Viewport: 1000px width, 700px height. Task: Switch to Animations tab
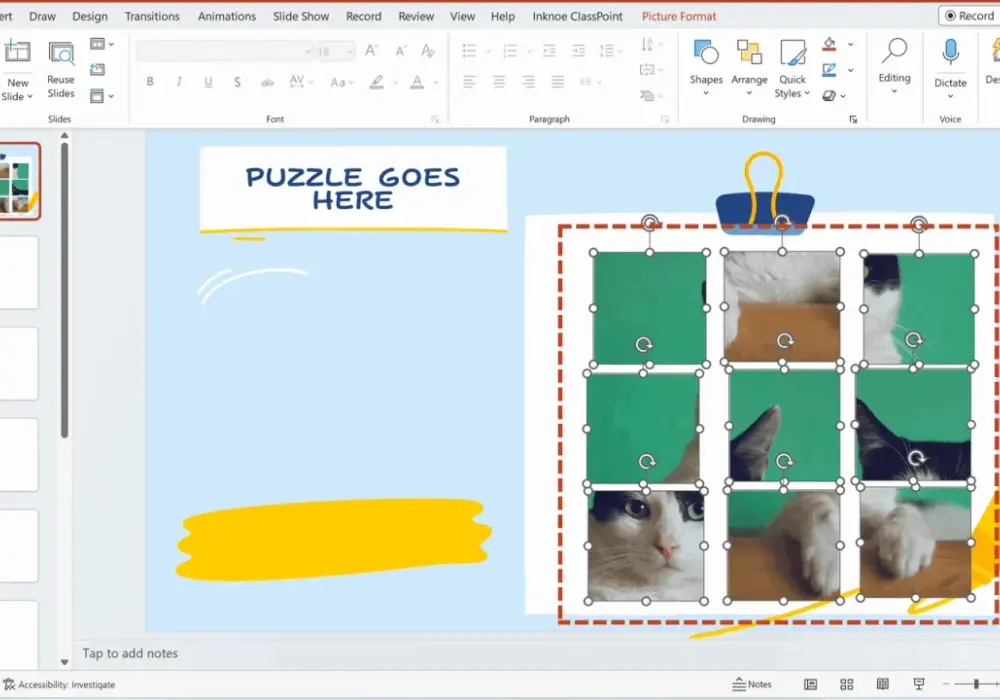[x=226, y=17]
